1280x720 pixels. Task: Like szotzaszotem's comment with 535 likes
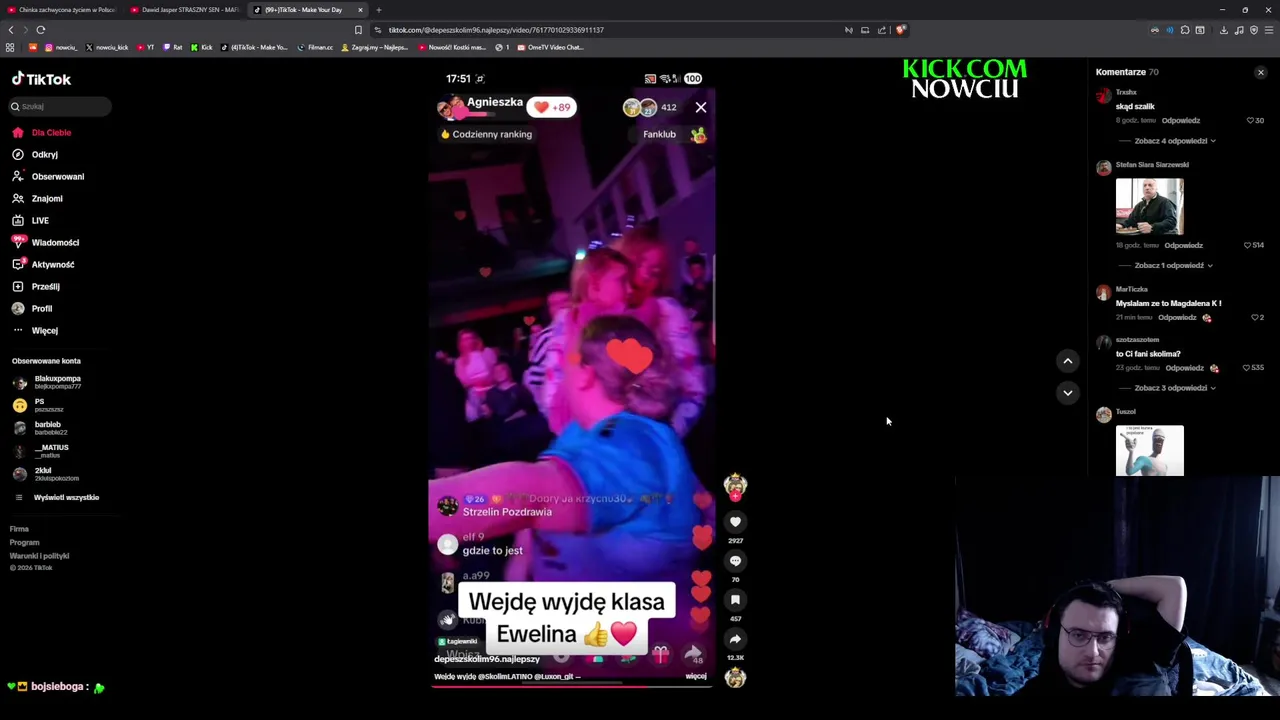point(1248,368)
